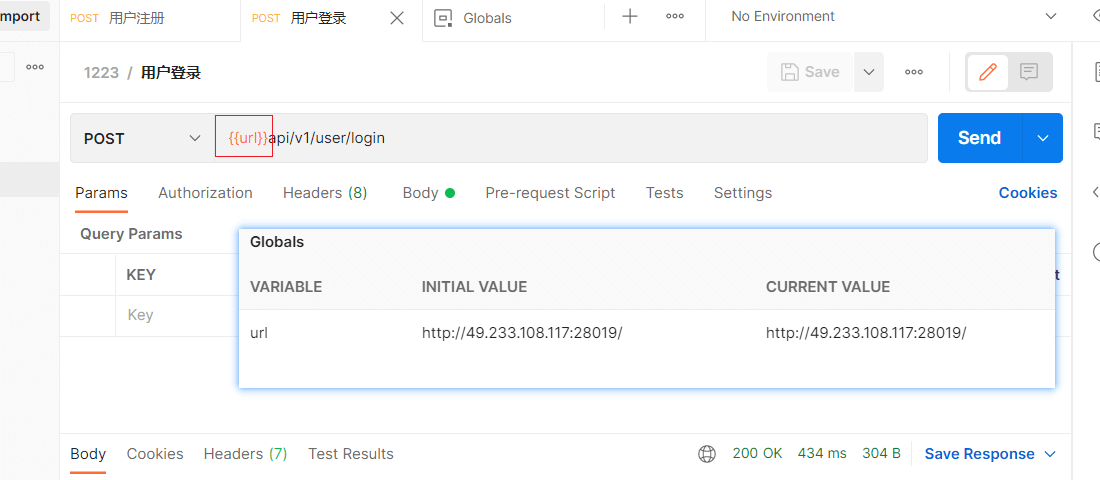The height and width of the screenshot is (480, 1100).
Task: Close the 用户登录 request tab
Action: click(x=397, y=18)
